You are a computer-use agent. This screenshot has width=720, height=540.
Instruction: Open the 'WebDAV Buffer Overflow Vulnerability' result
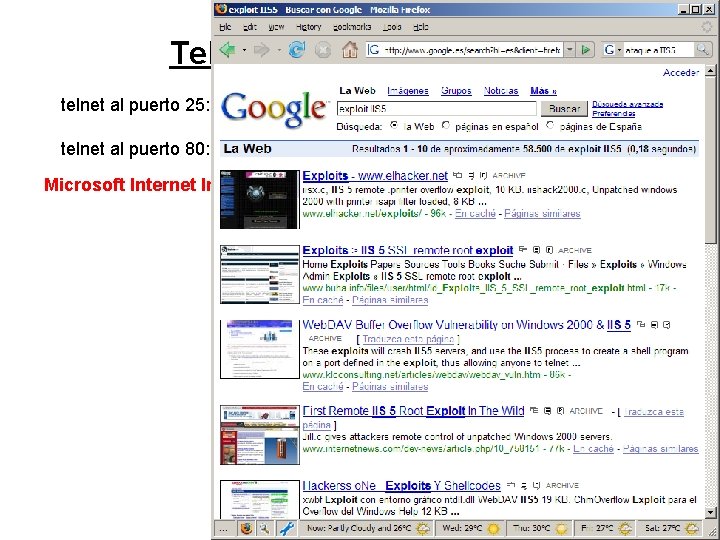click(x=467, y=325)
